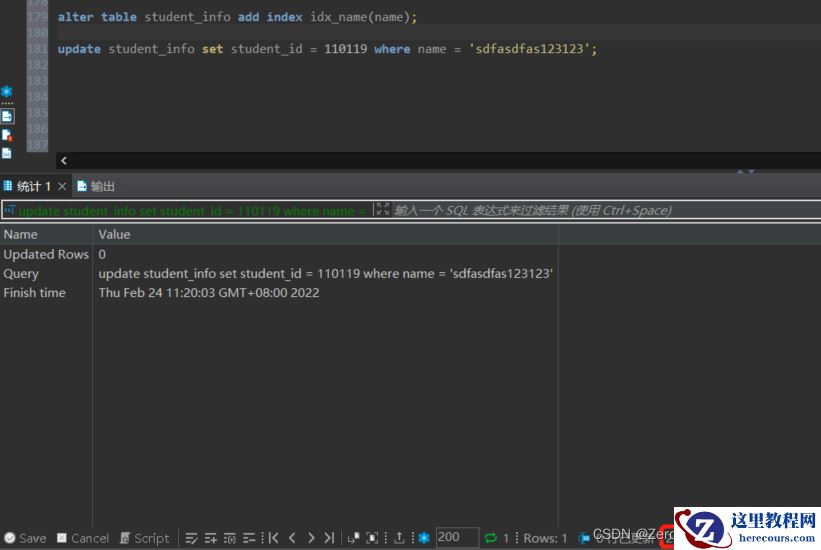Expand the filter panel with the maximize icon
Image resolution: width=821 pixels, height=550 pixels.
(383, 210)
